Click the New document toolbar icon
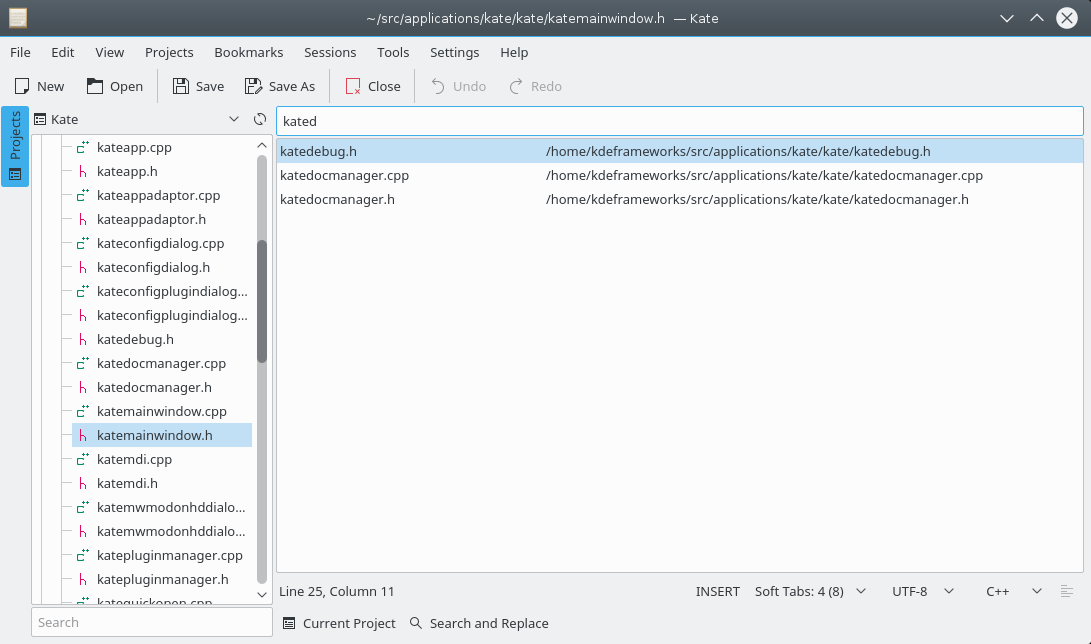Screen dimensions: 1091x644 pyautogui.click(x=23, y=86)
